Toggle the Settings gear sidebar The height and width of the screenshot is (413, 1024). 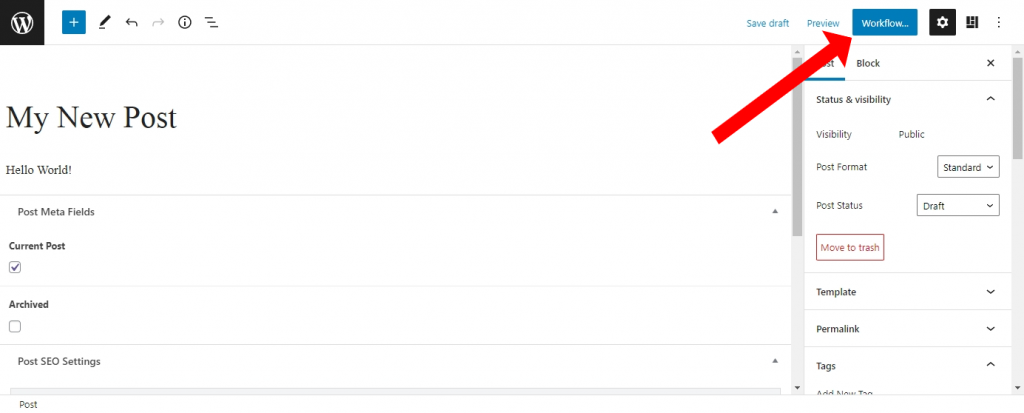943,22
